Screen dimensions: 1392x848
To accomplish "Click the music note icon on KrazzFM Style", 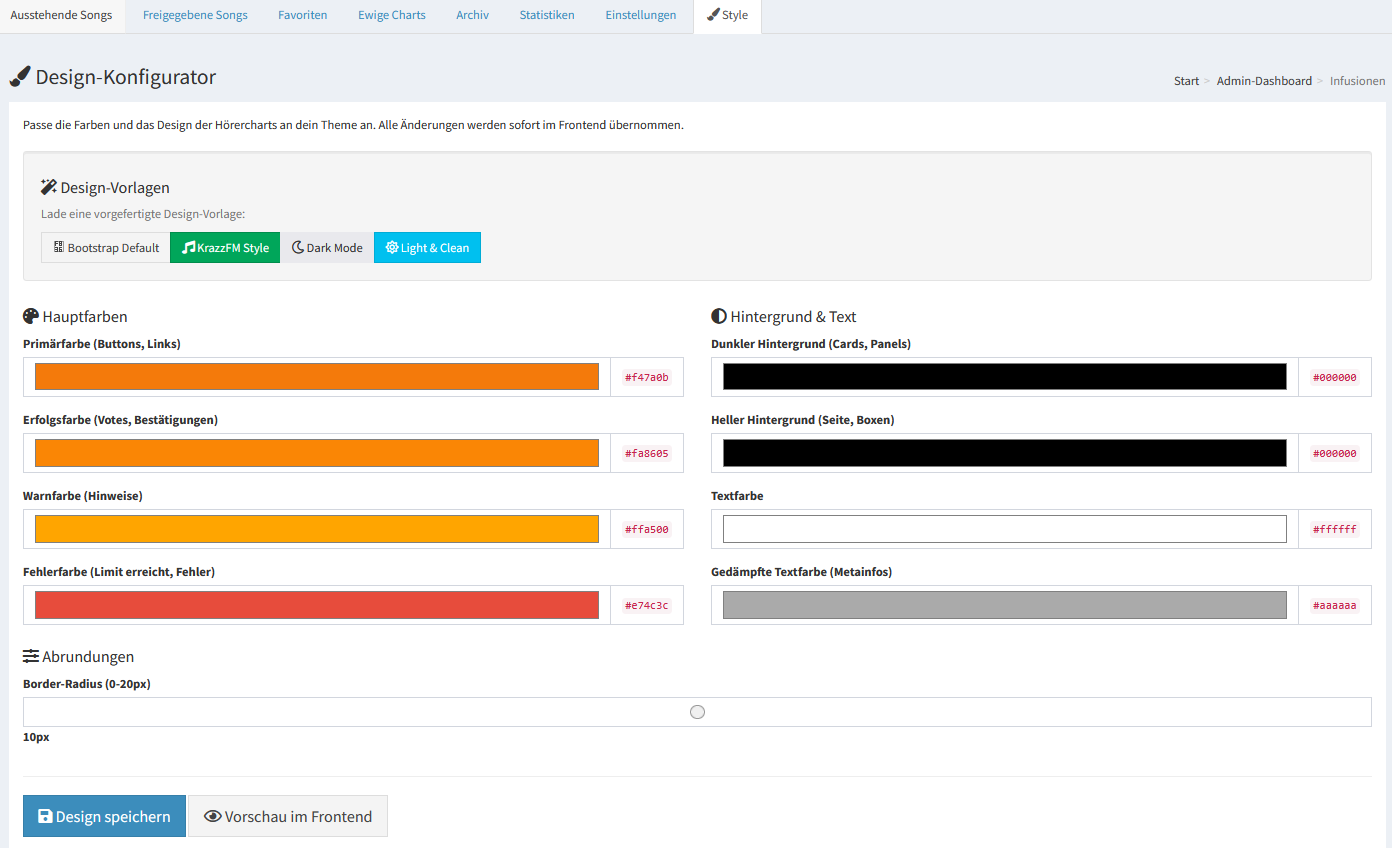I will tap(188, 248).
